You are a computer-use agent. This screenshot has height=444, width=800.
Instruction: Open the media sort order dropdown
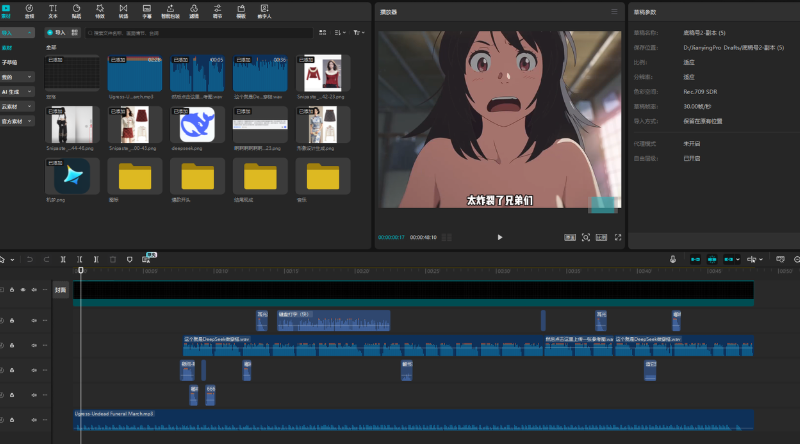click(x=340, y=33)
